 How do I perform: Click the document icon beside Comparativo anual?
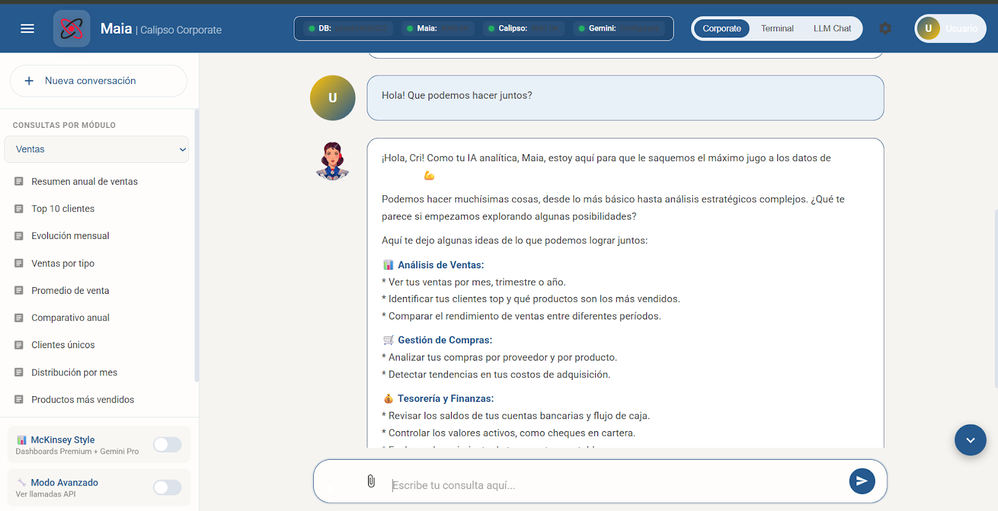point(18,318)
